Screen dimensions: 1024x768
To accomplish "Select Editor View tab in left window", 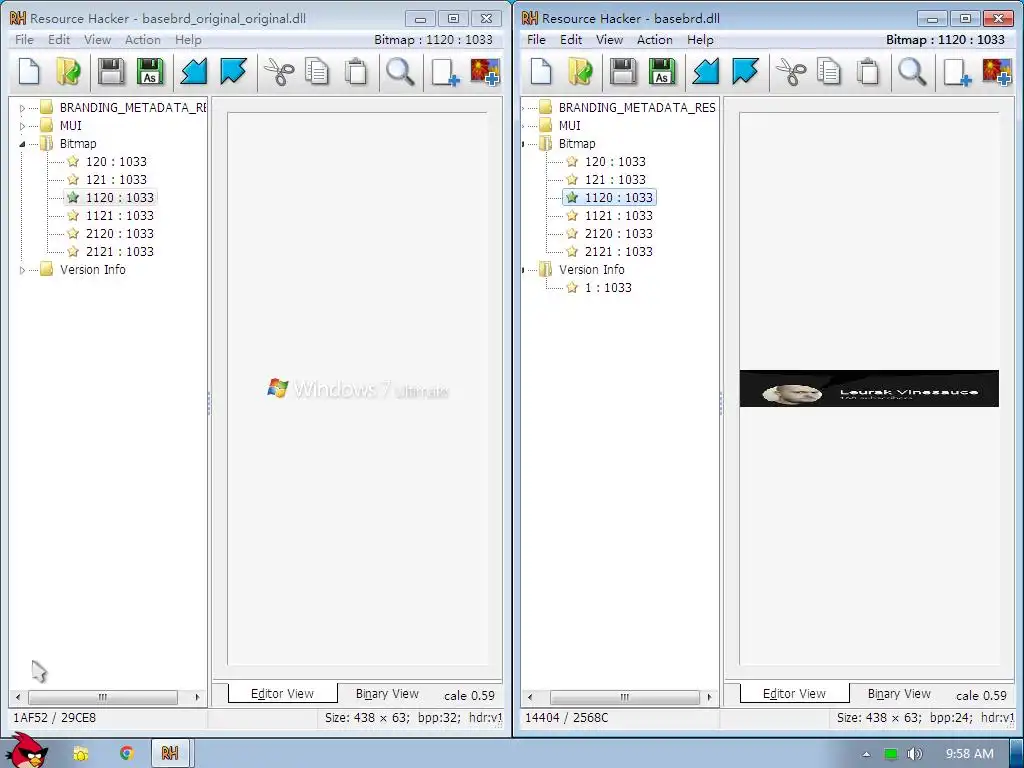I will tap(283, 694).
